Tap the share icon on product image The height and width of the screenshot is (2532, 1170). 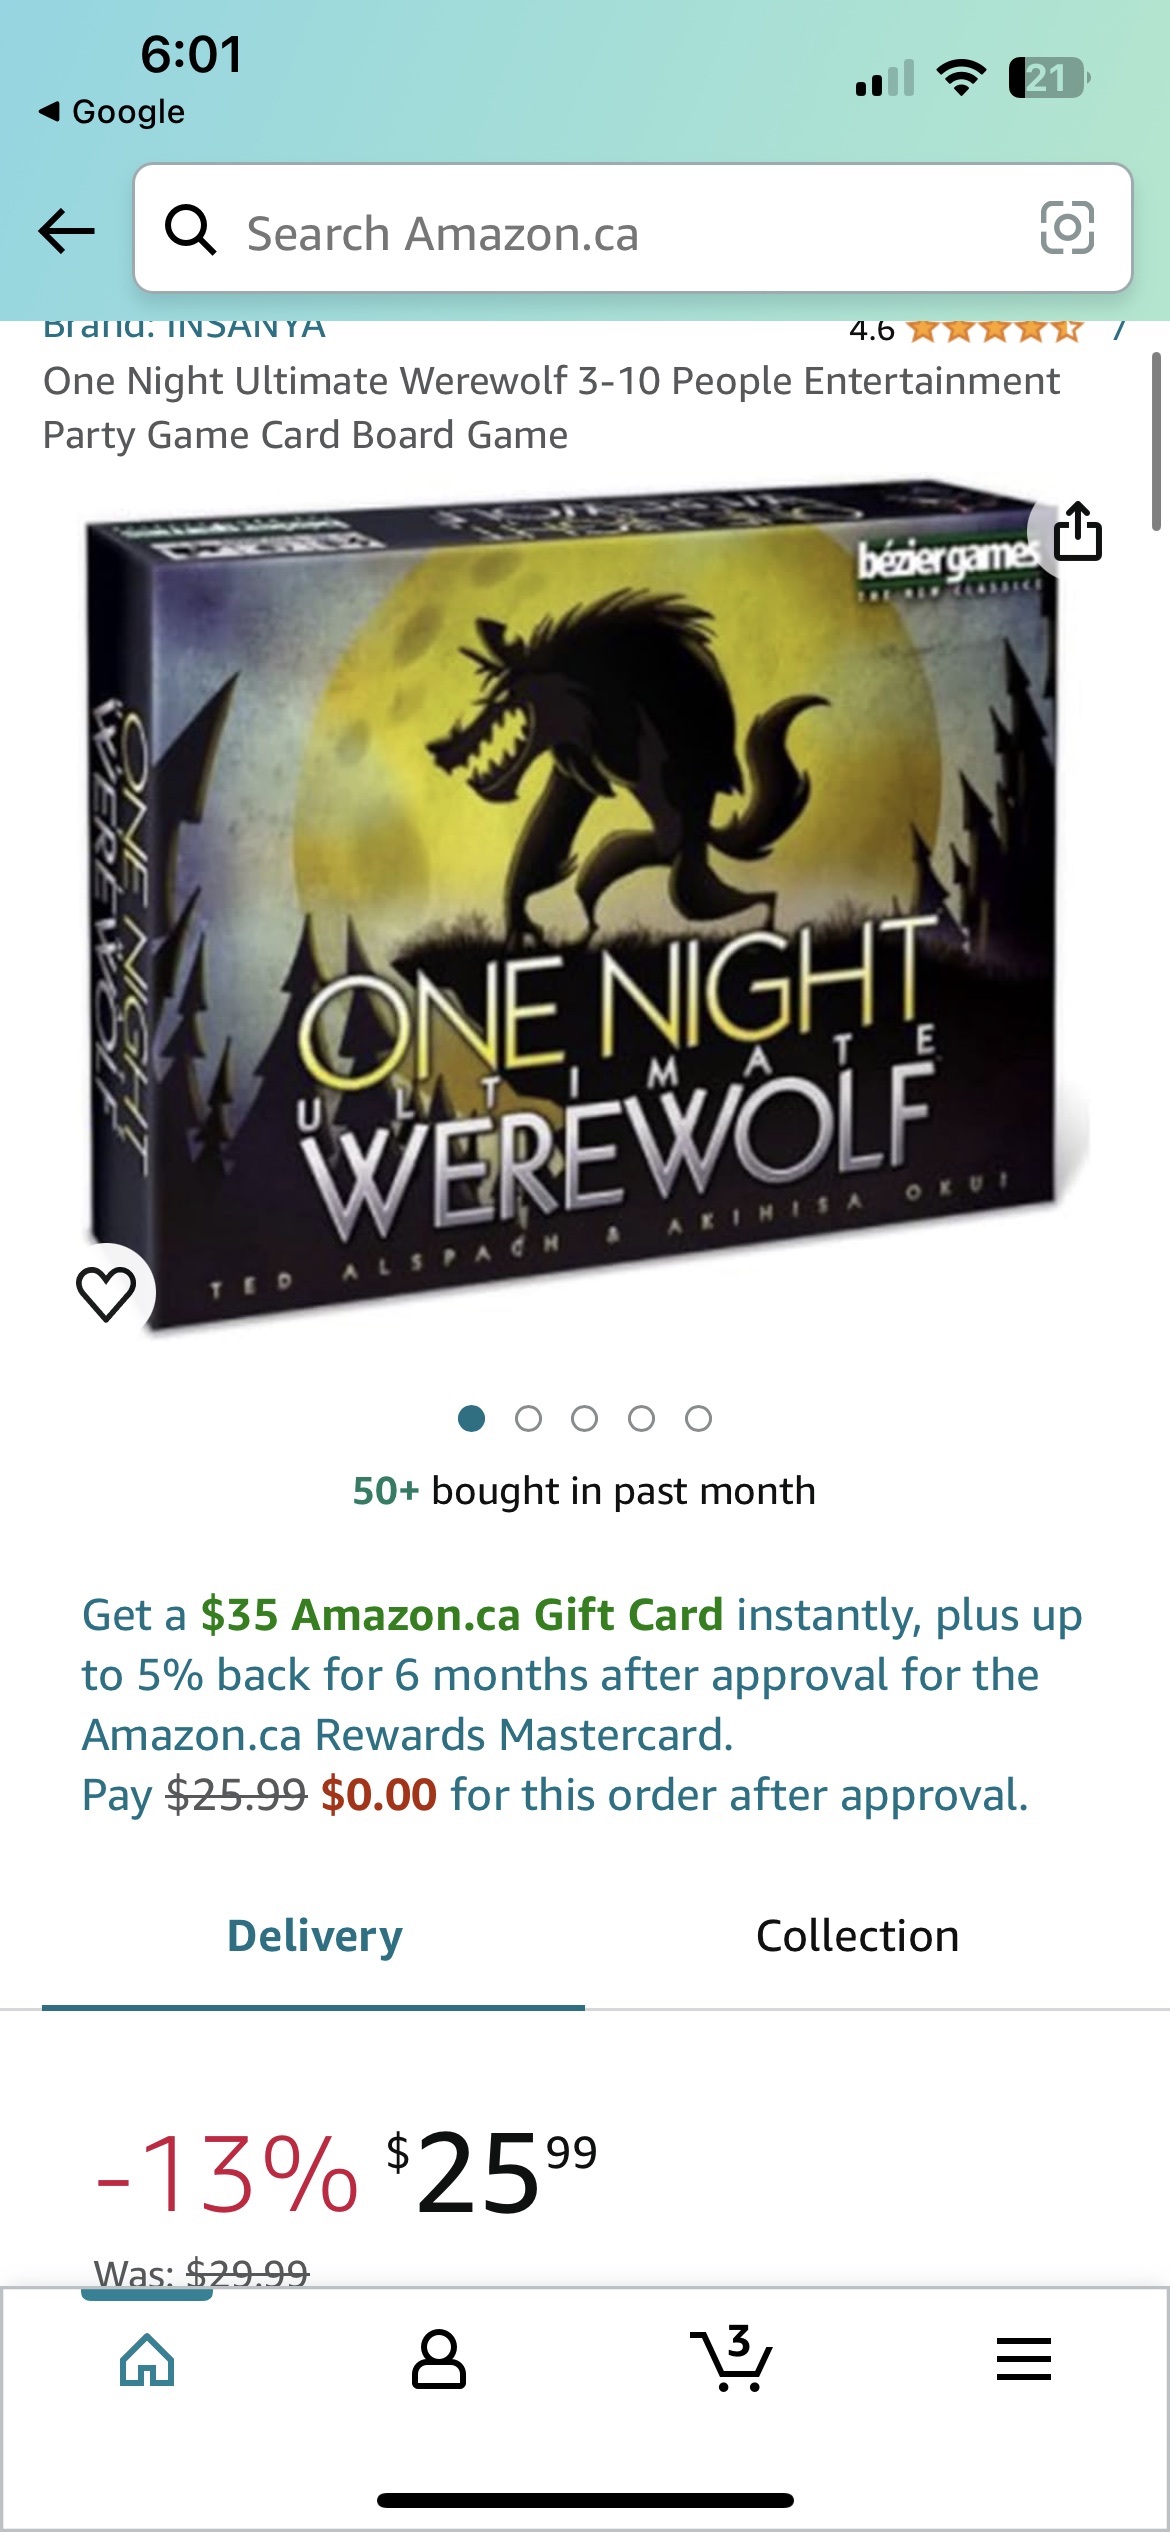tap(1078, 532)
